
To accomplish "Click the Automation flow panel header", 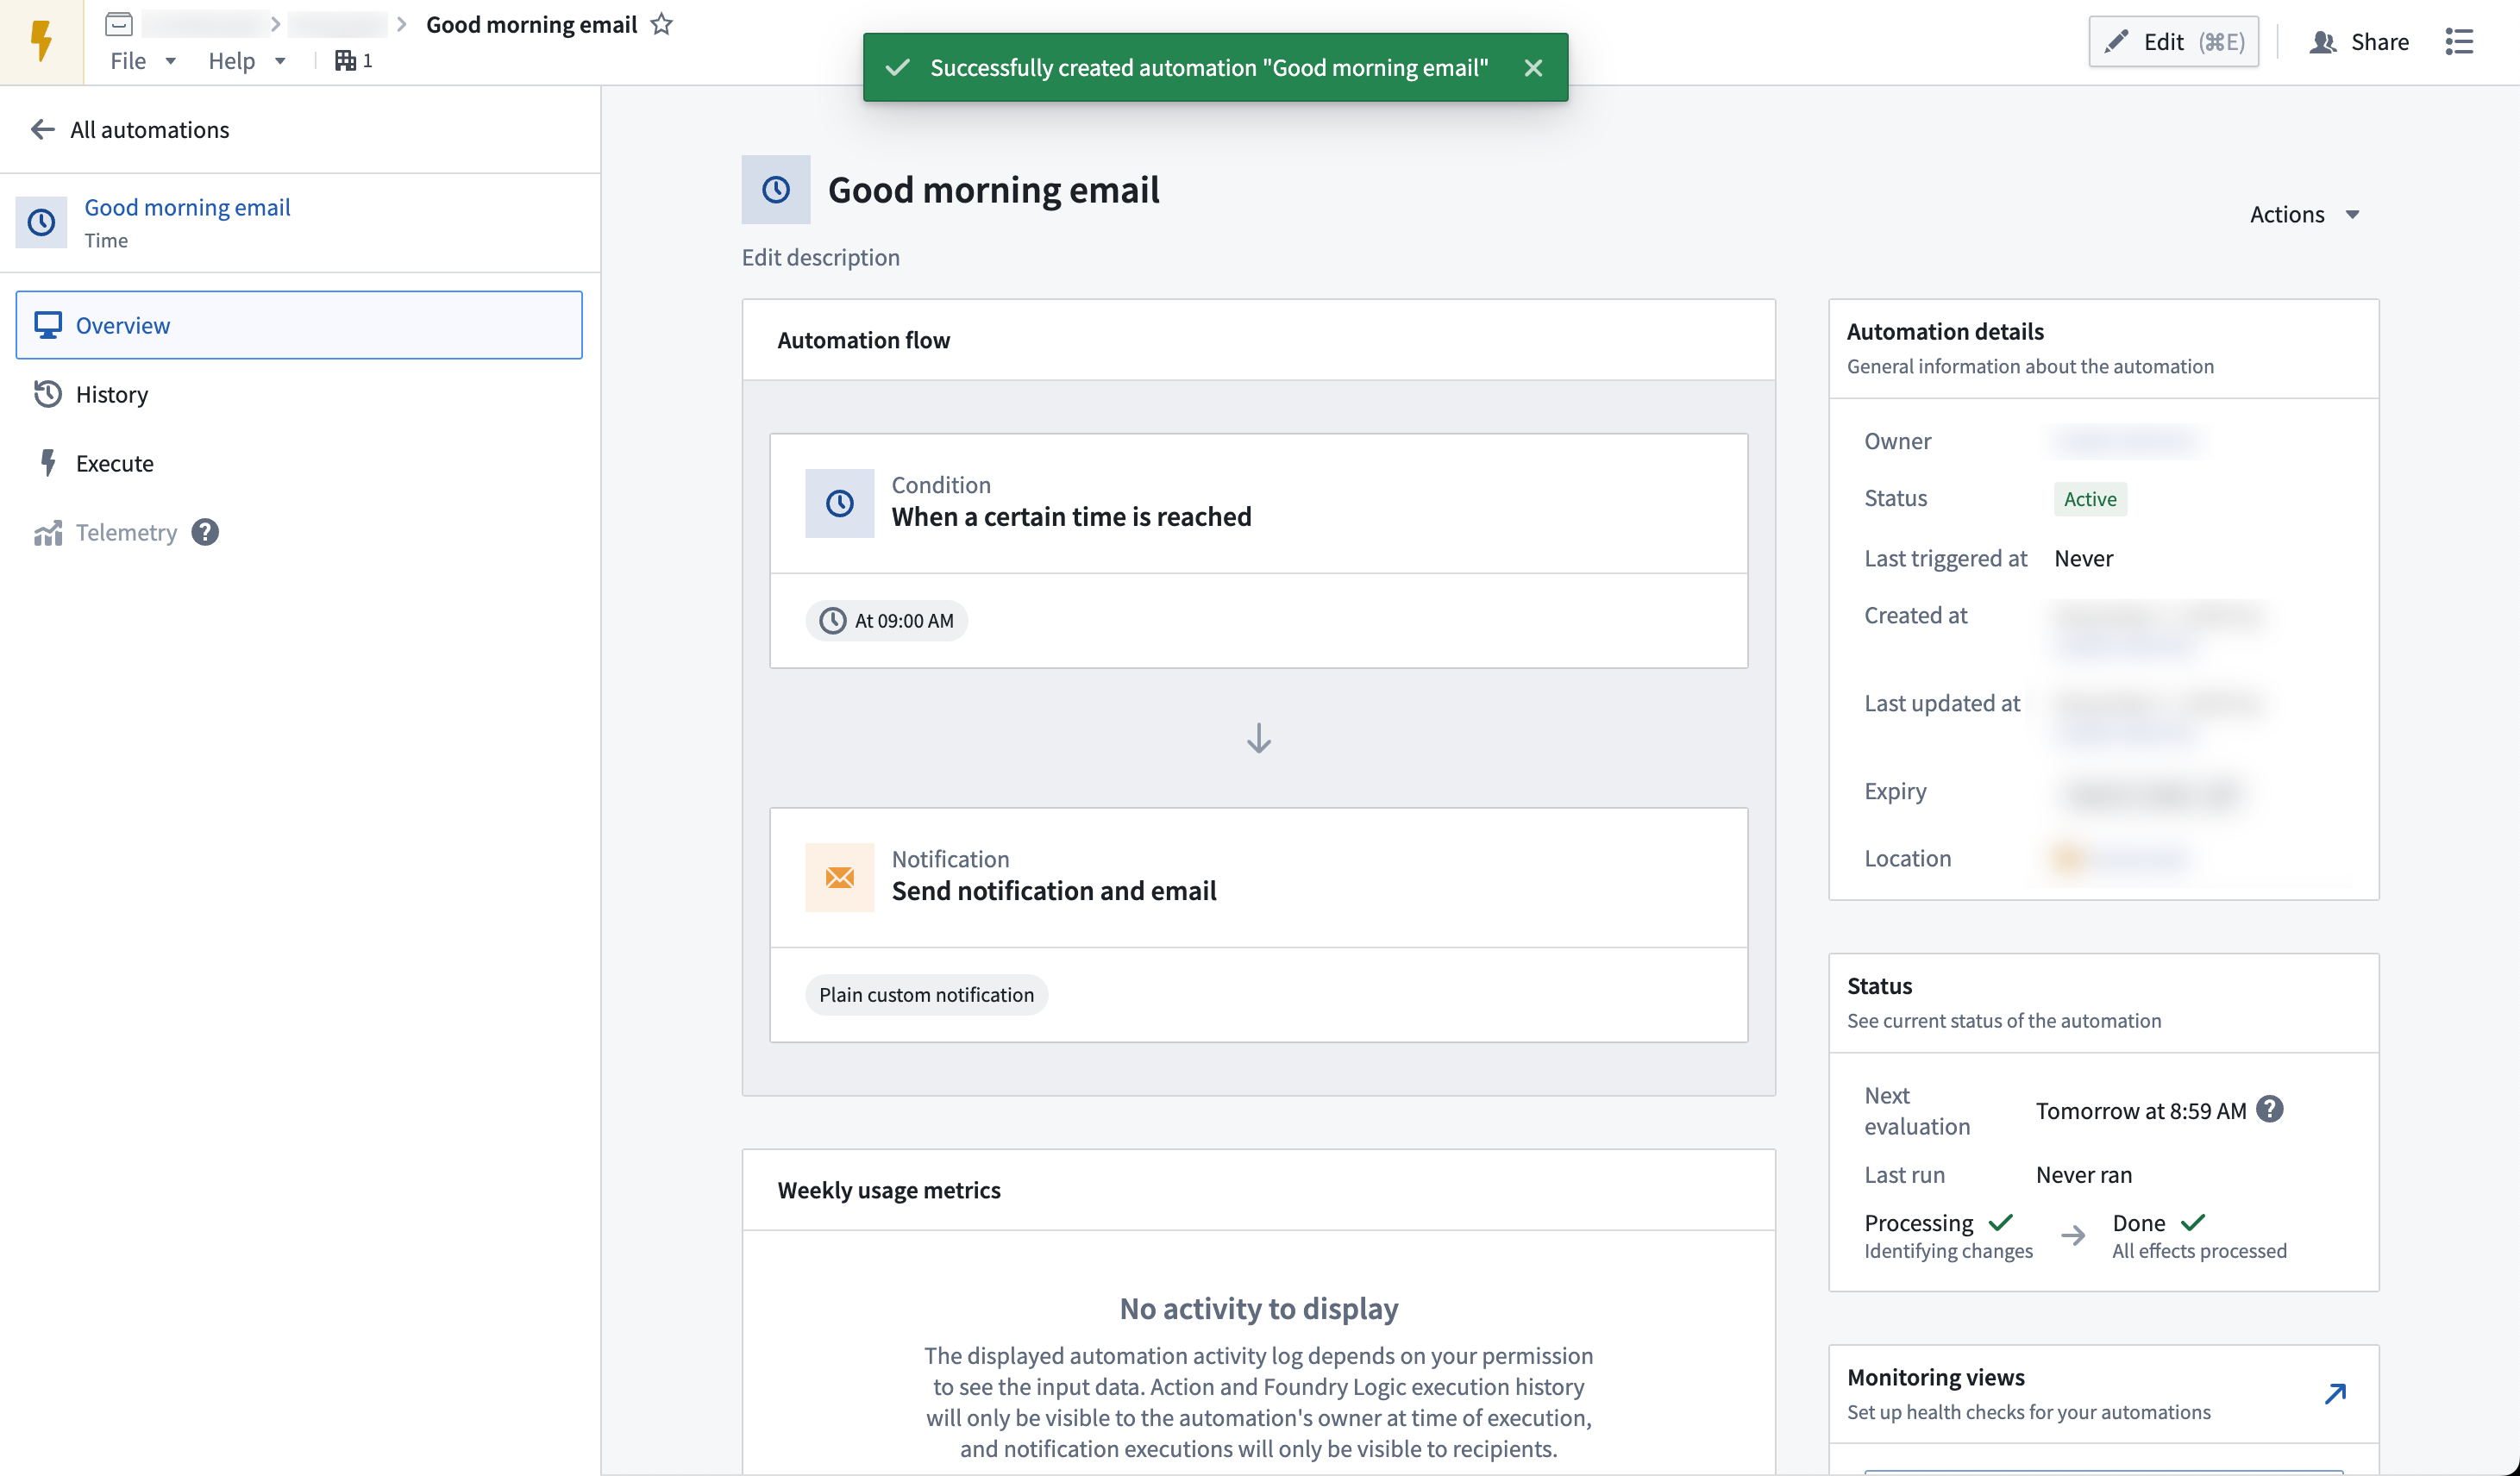I will pos(1258,340).
